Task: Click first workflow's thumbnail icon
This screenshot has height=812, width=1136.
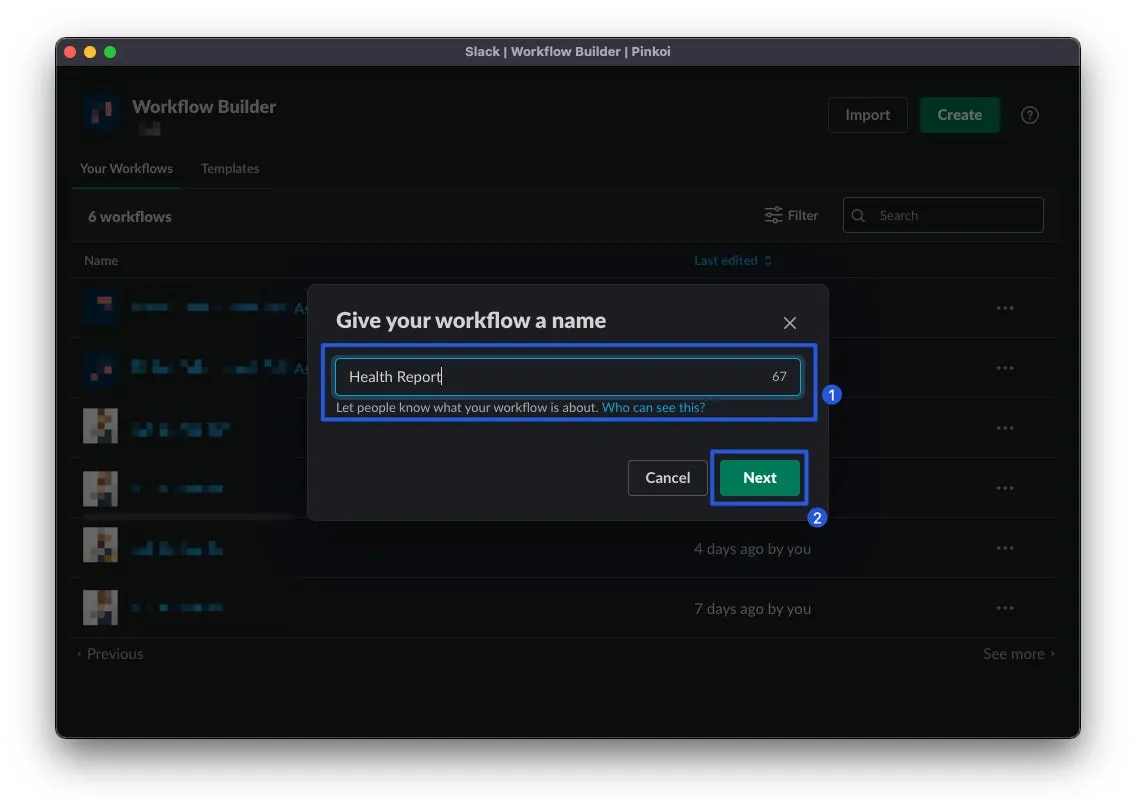Action: 100,308
